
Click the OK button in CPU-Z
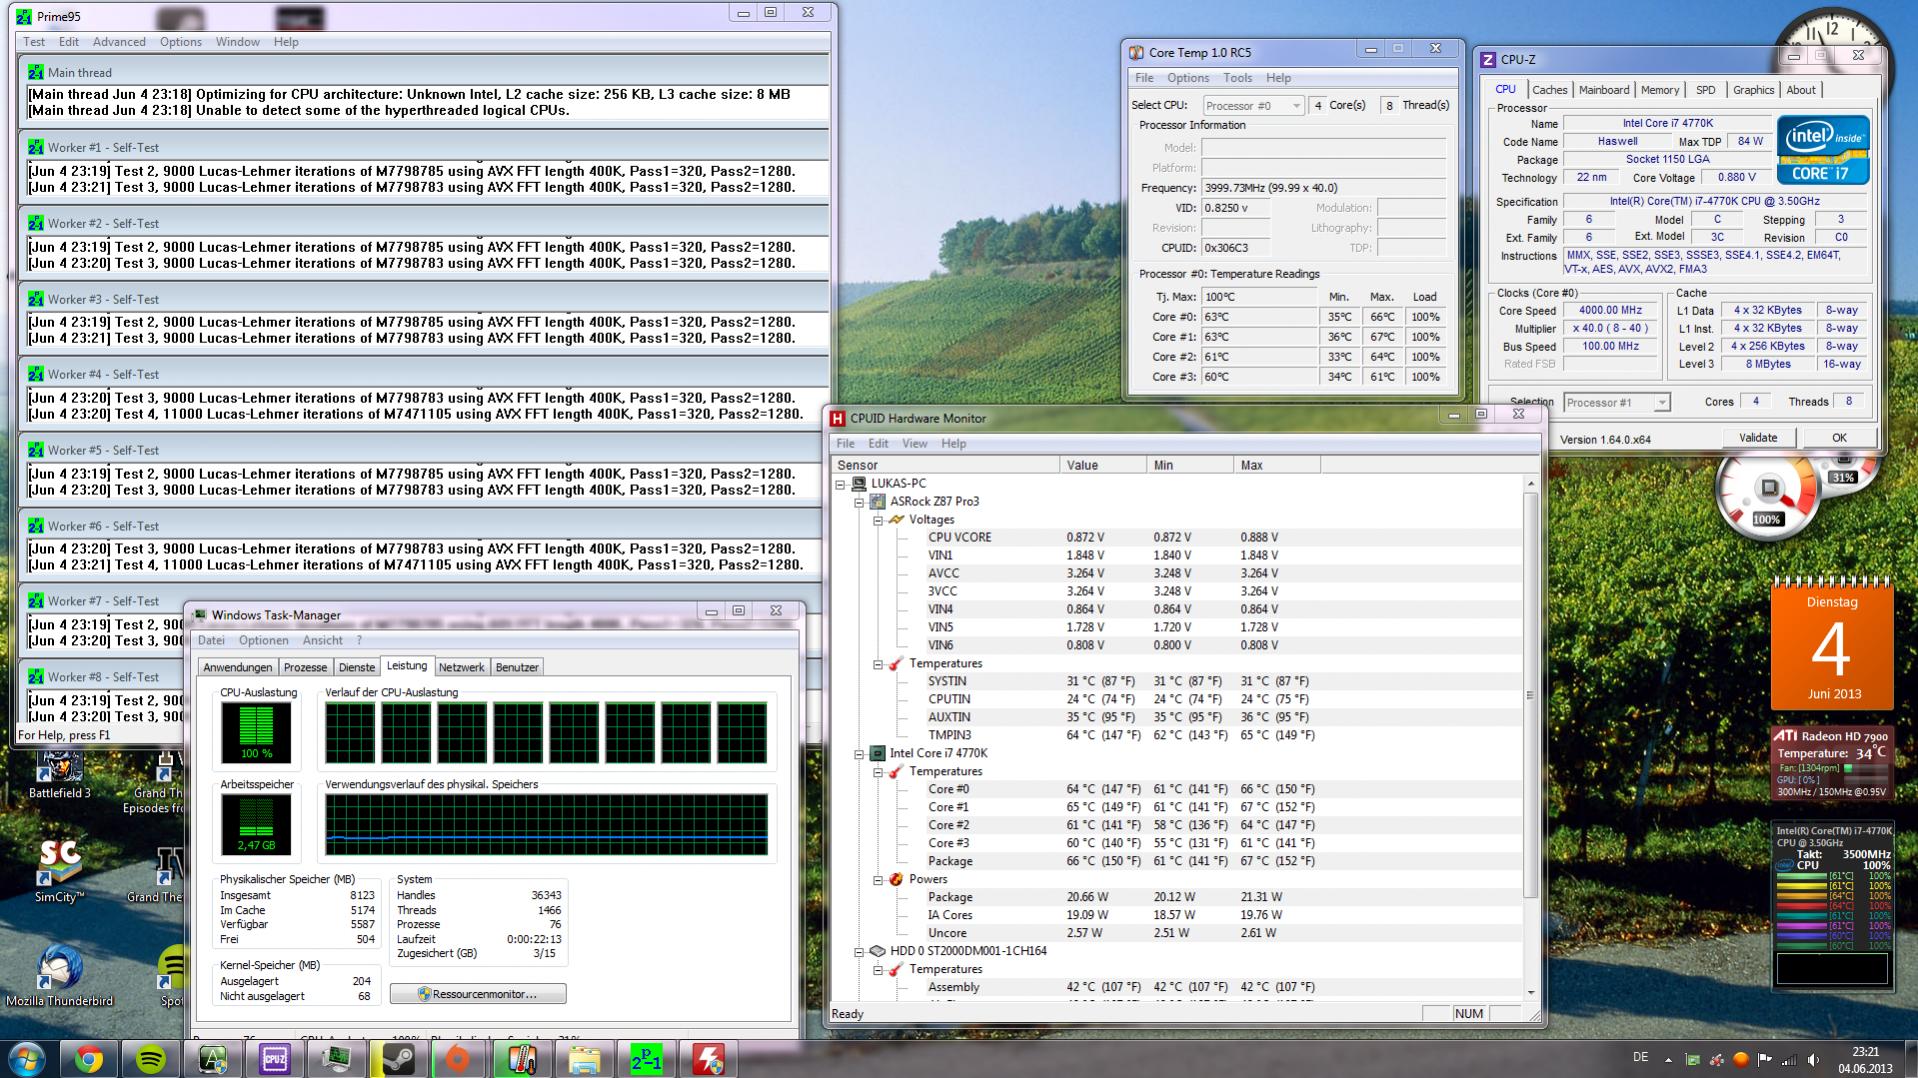pyautogui.click(x=1838, y=438)
